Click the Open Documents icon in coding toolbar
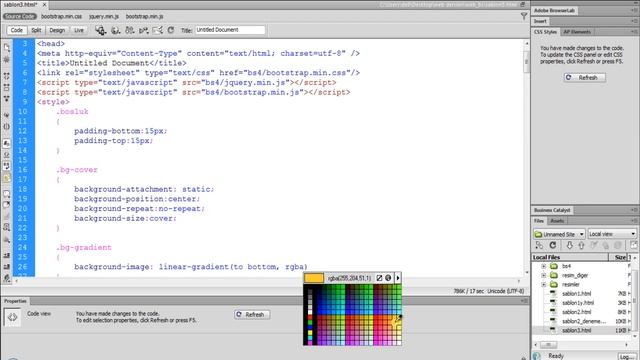 click(x=7, y=48)
